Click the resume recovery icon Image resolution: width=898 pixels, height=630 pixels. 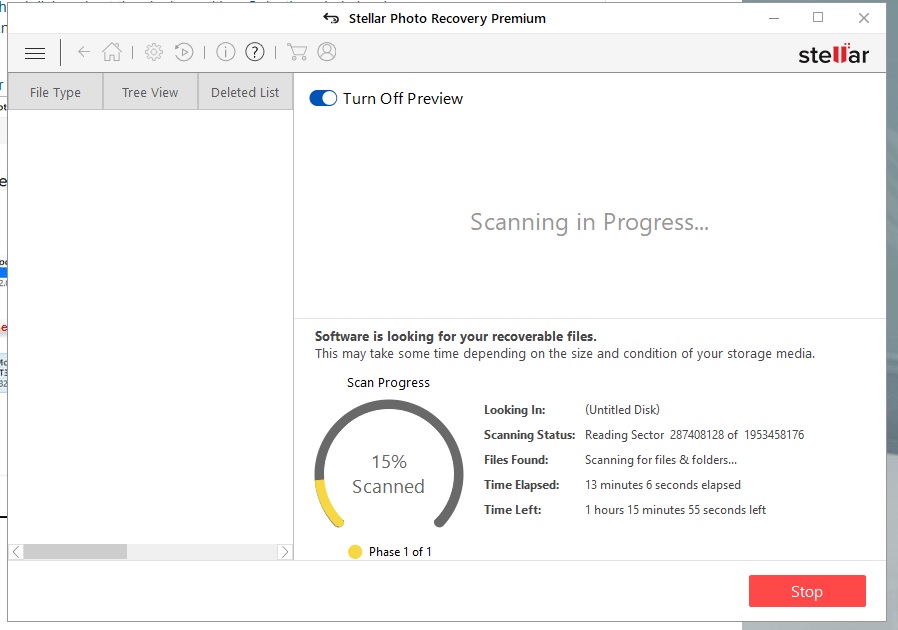(x=184, y=52)
